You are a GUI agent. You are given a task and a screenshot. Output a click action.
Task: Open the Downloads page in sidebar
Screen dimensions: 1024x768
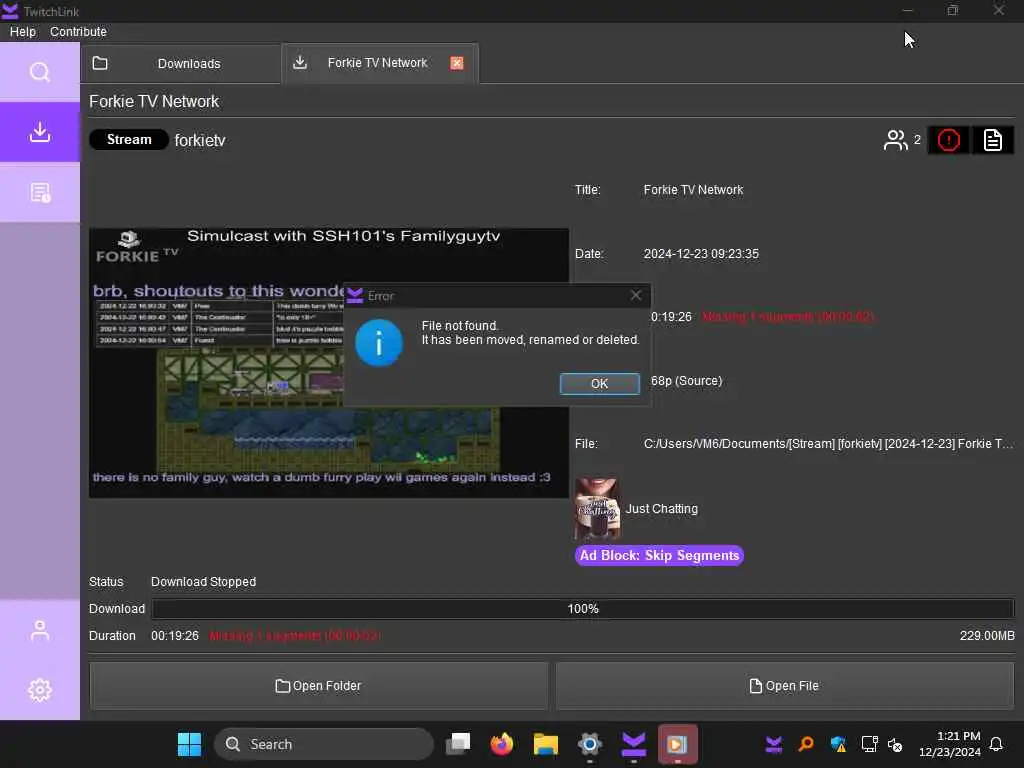click(40, 133)
